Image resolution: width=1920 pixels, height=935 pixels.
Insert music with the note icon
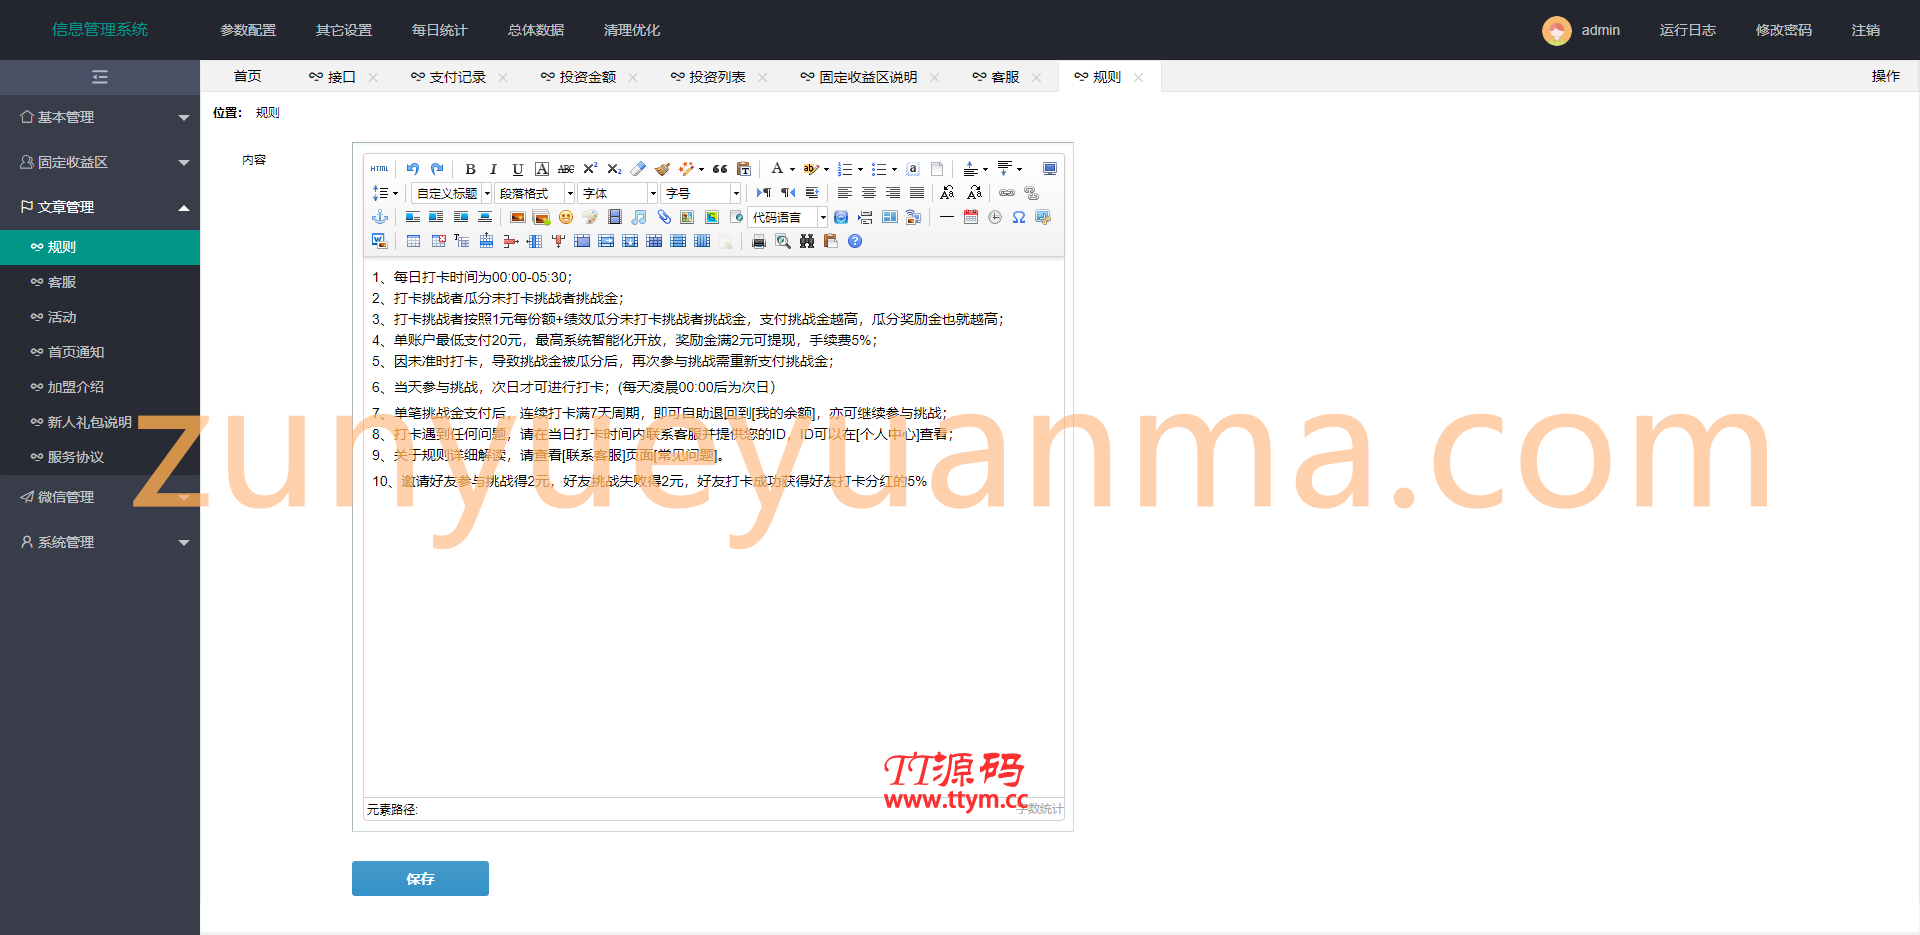[639, 217]
